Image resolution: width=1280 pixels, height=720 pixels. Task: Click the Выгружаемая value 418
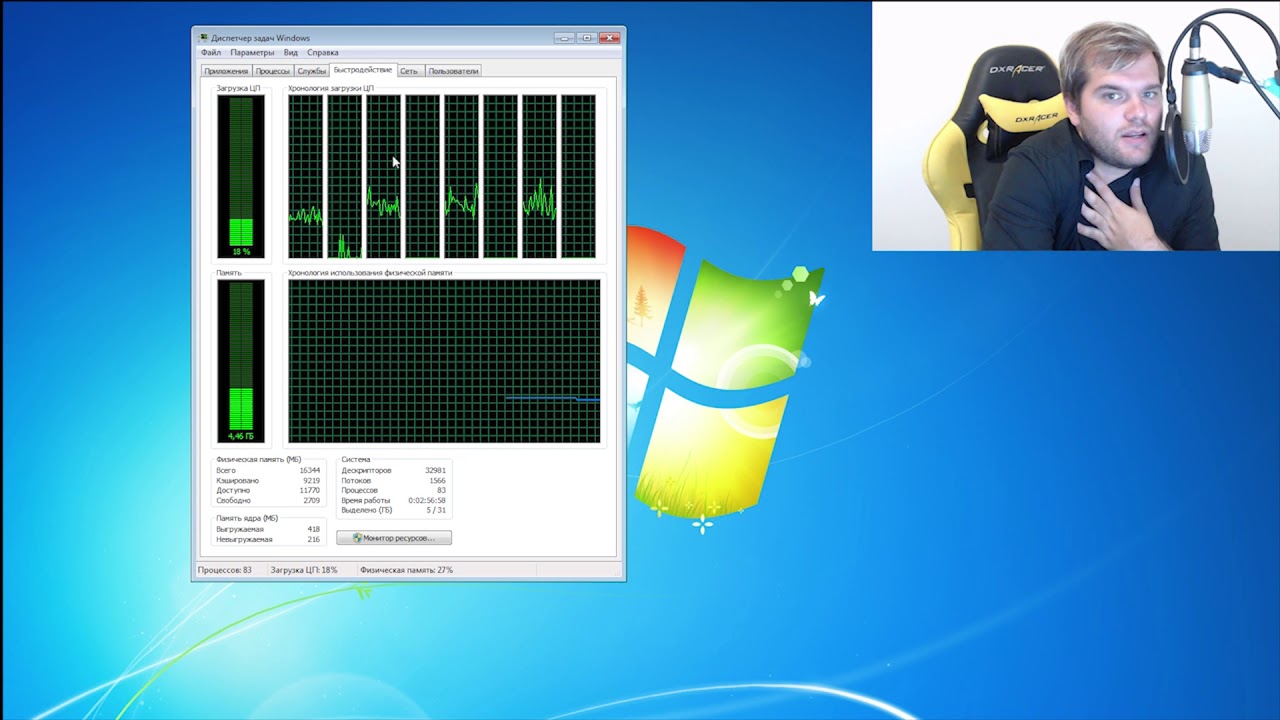(314, 529)
